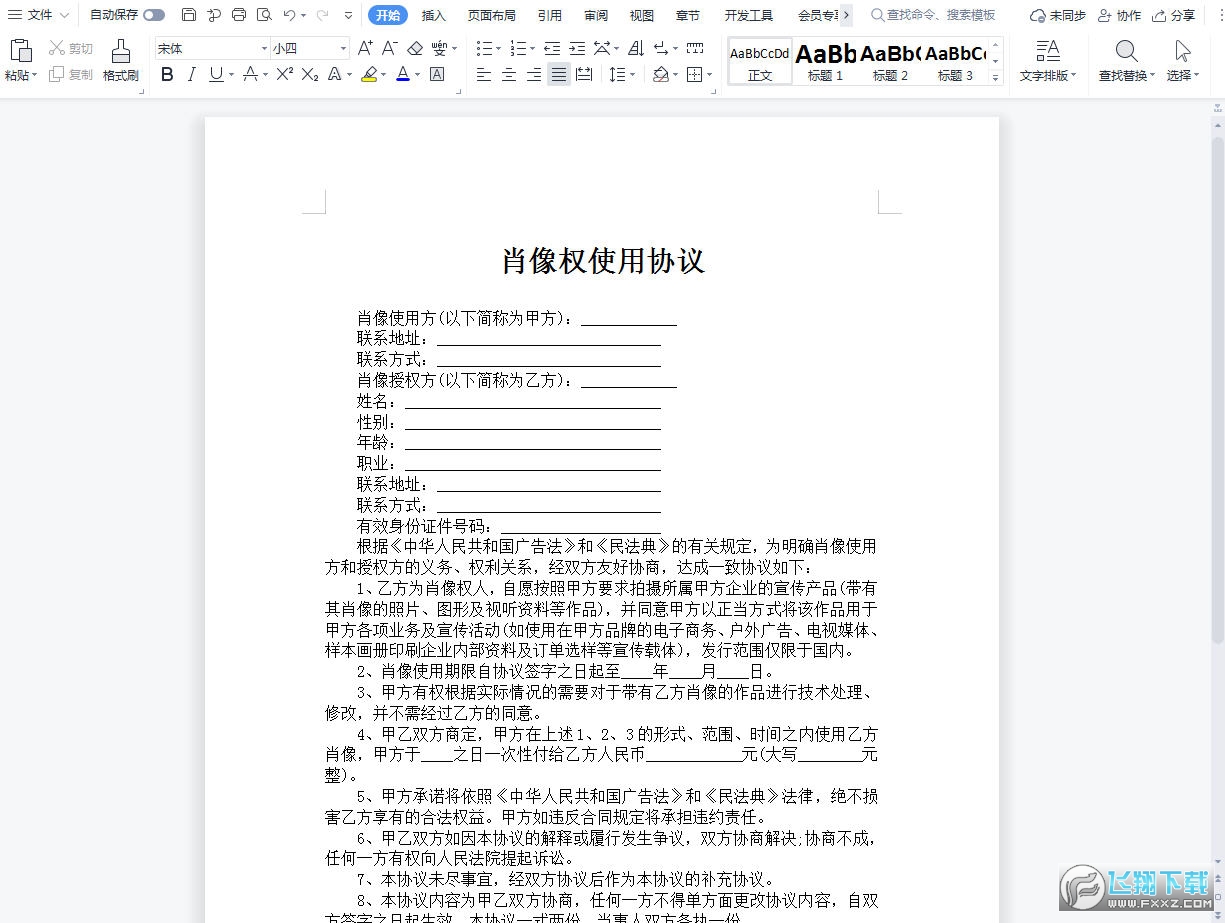Click the Print icon
The width and height of the screenshot is (1225, 923).
coord(239,15)
